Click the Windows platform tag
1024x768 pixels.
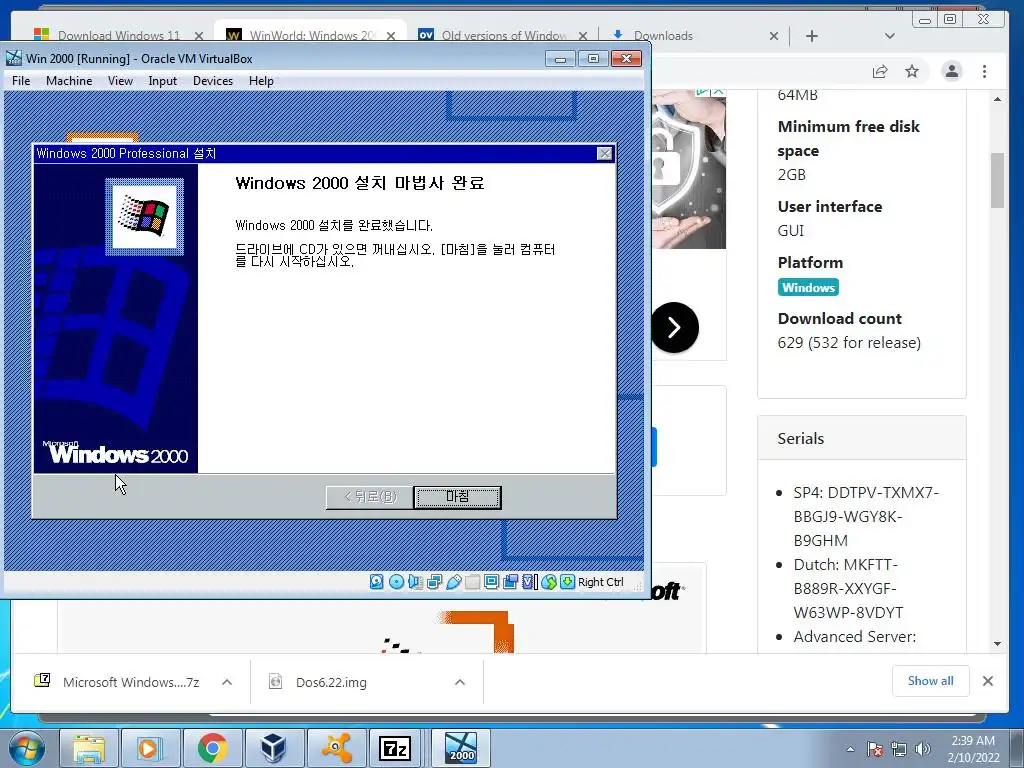tap(808, 287)
